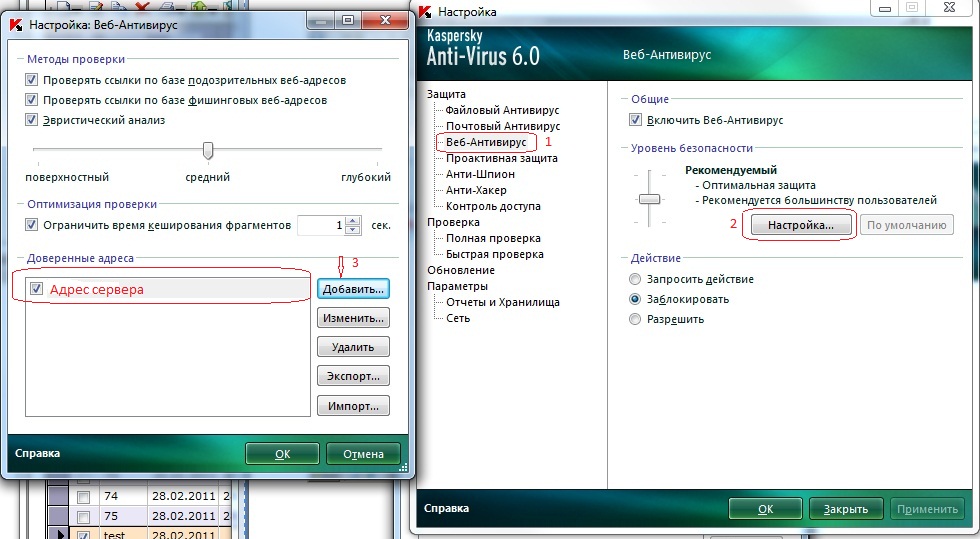Screen dimensions: 980x539
Task: Click the security level slider handle
Action: [x=649, y=199]
